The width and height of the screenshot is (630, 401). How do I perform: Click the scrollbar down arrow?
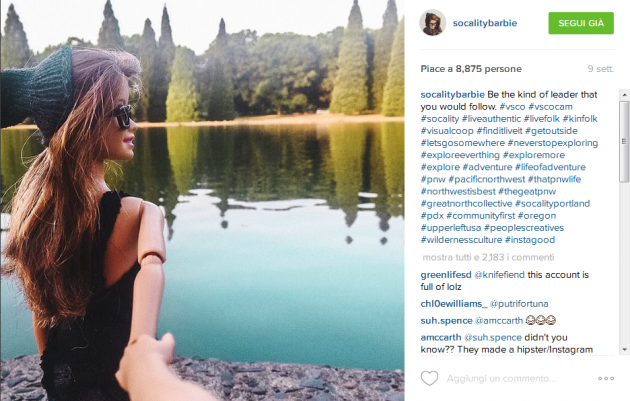(624, 349)
